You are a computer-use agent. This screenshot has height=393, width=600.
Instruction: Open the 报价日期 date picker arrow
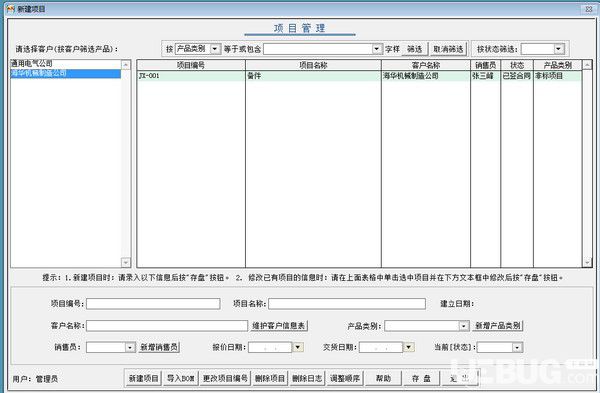pos(298,347)
